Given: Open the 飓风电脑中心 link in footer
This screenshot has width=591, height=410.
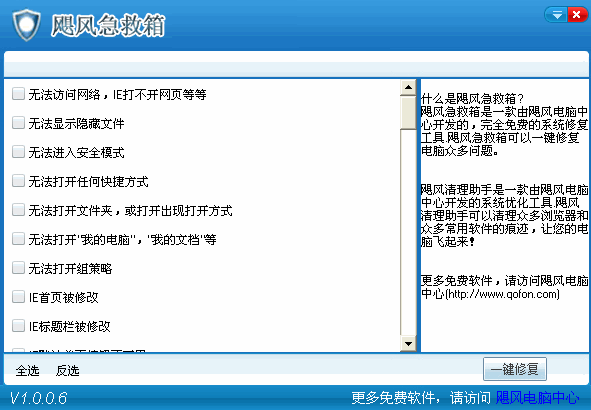Looking at the screenshot, I should [537, 398].
